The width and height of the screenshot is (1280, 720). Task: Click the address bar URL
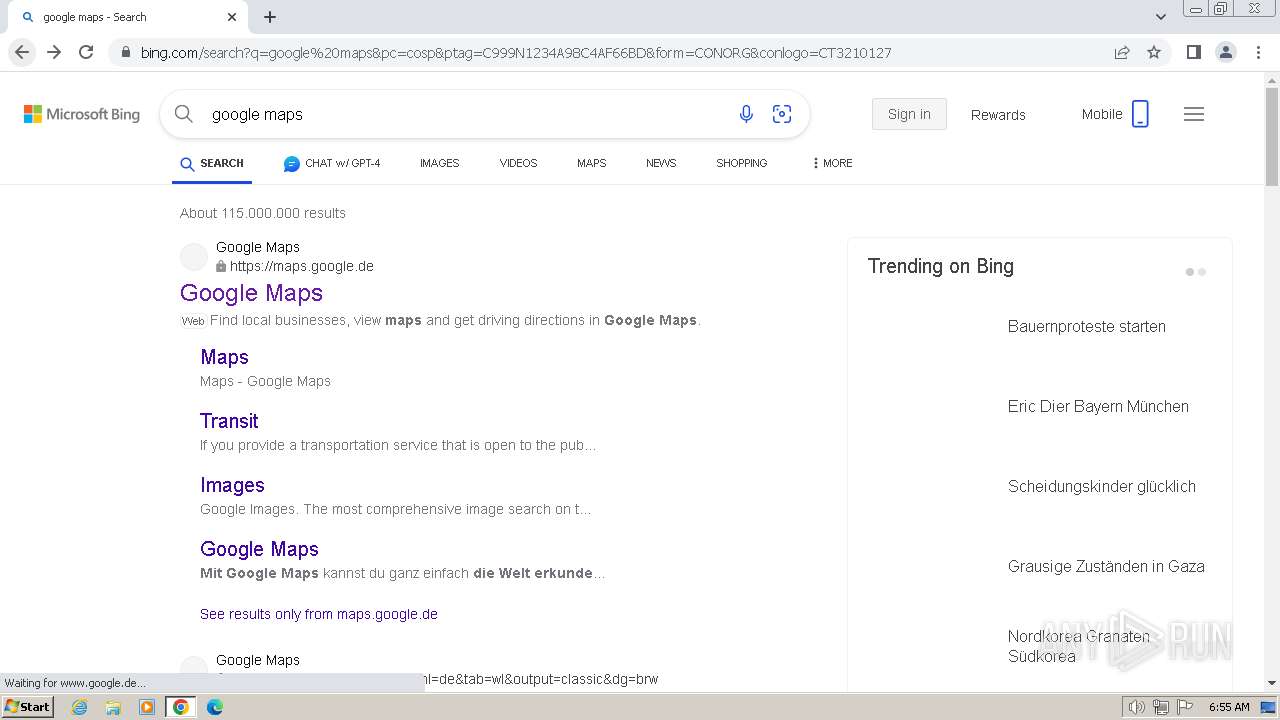point(516,52)
